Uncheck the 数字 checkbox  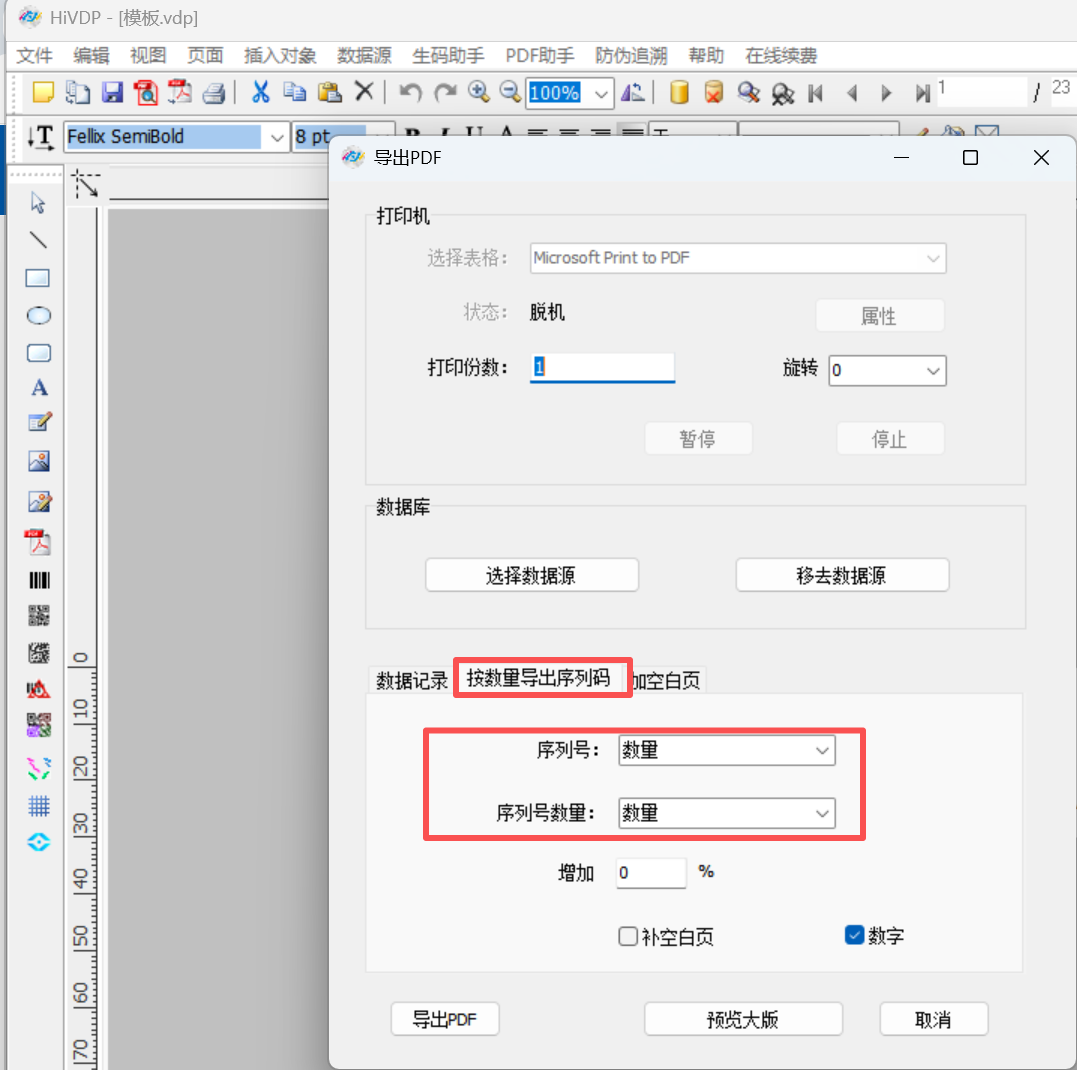(x=854, y=936)
